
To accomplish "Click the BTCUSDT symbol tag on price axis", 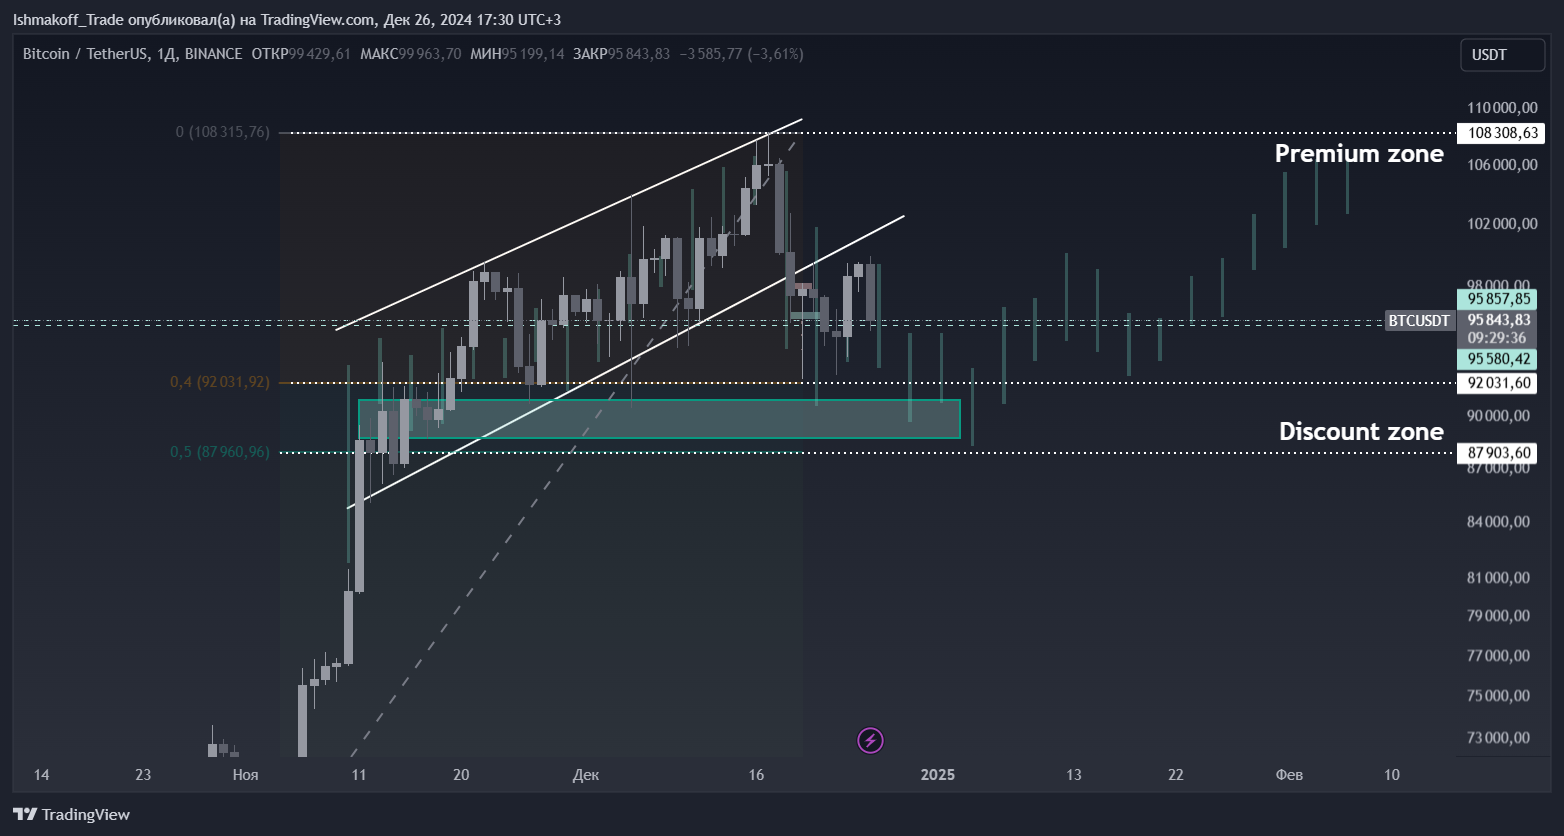I will click(1418, 321).
